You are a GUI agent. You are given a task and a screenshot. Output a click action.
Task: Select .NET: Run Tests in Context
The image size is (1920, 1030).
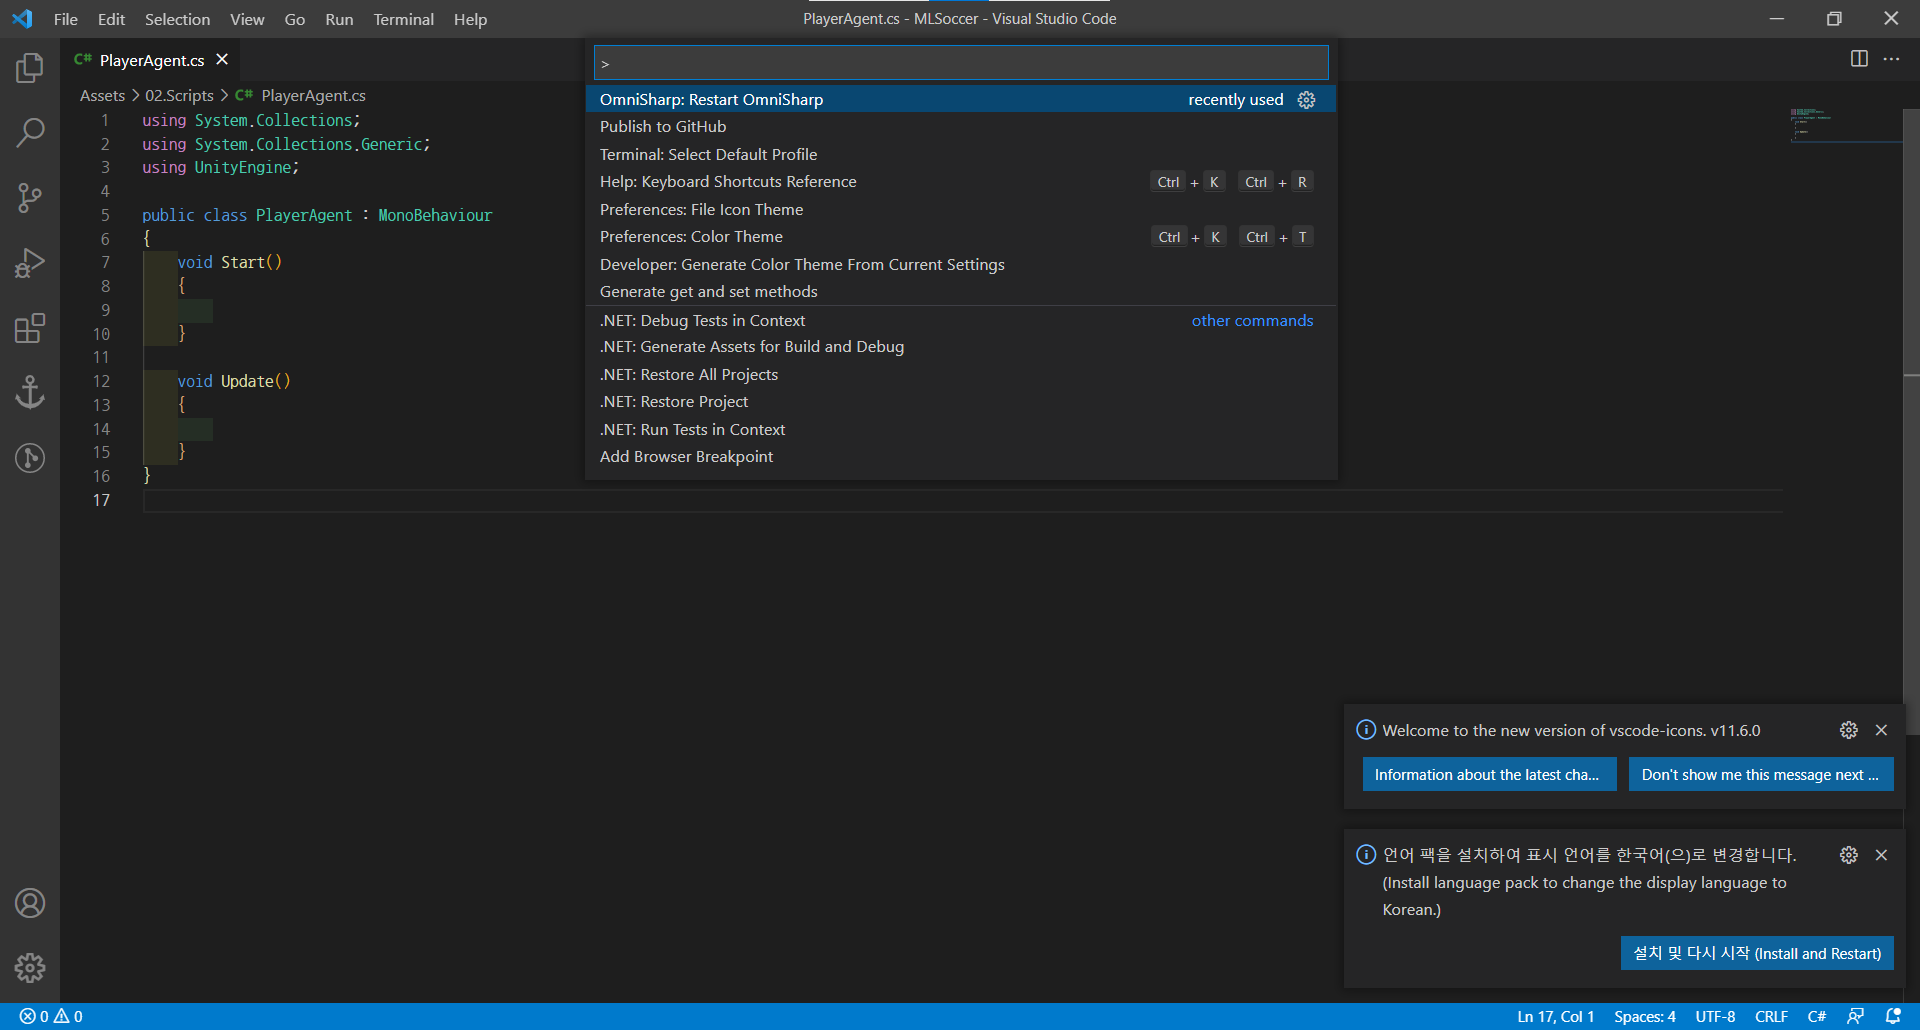[x=961, y=429]
